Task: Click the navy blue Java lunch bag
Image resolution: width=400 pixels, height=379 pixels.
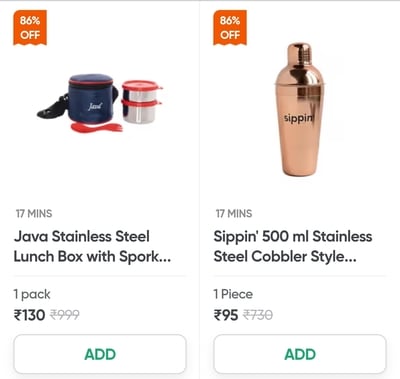Action: 92,99
